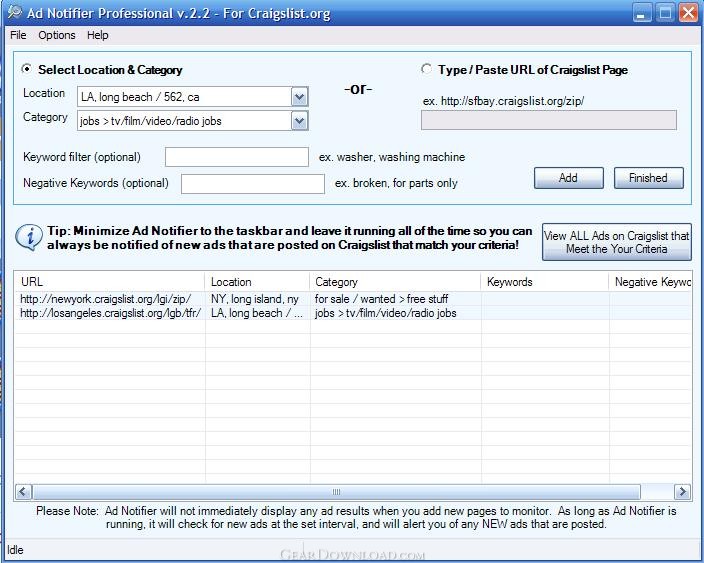This screenshot has height=563, width=704.
Task: Click the Negative Keywords column header
Action: pyautogui.click(x=650, y=282)
